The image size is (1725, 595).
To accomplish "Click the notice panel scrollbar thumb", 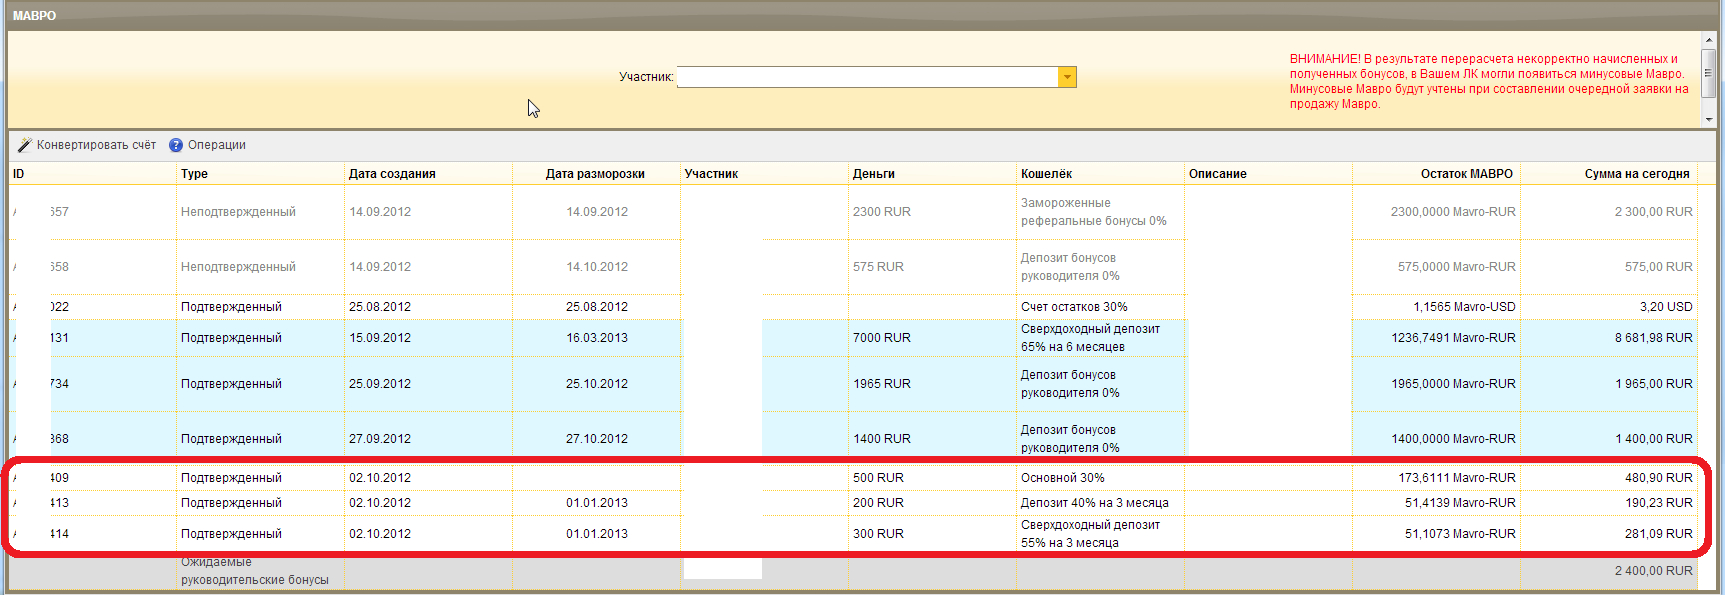I will [x=1708, y=73].
